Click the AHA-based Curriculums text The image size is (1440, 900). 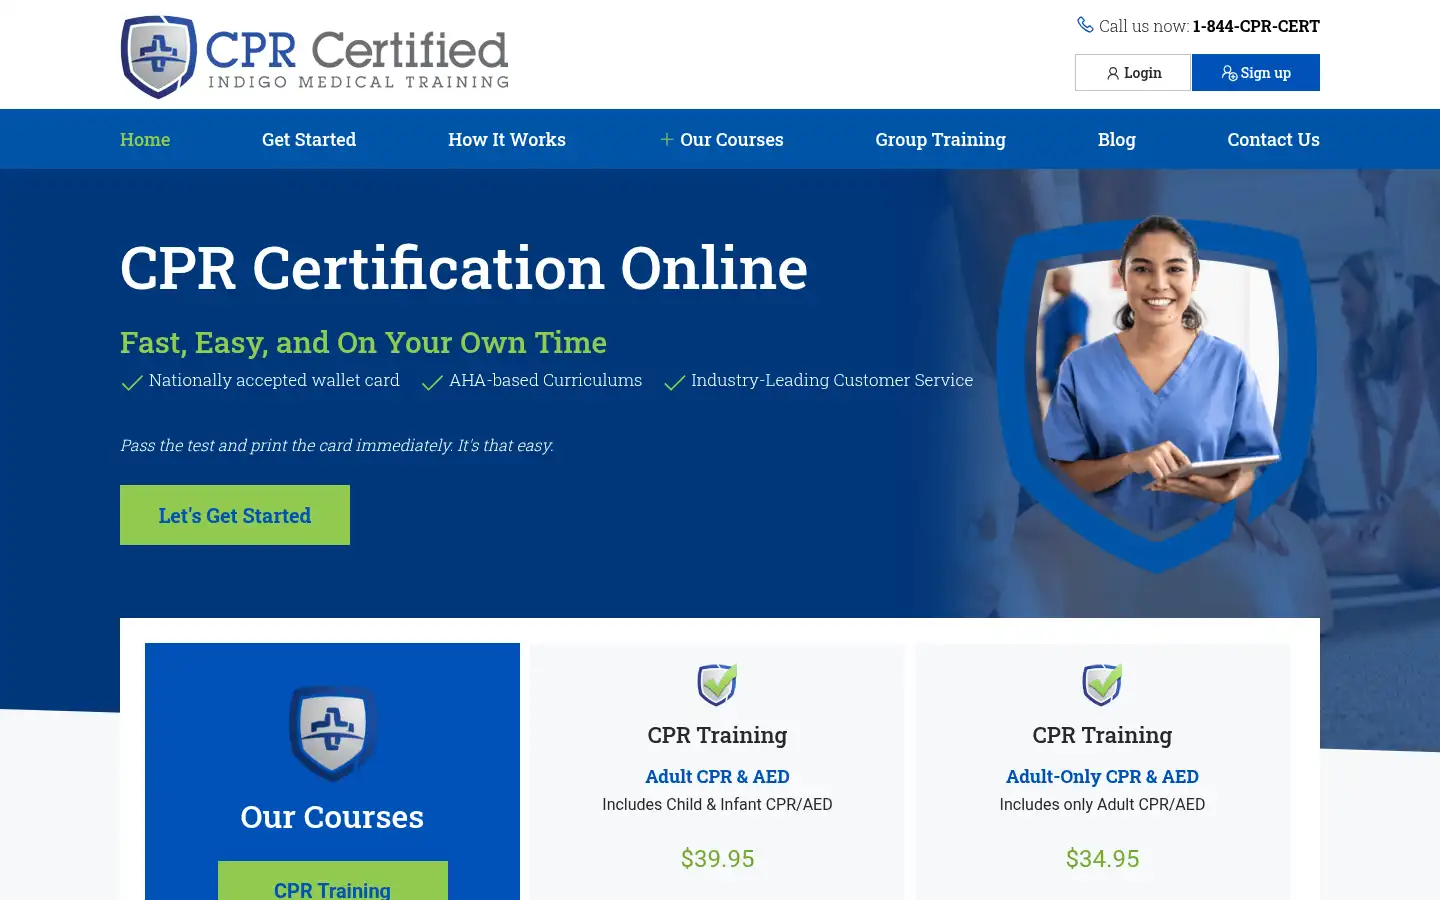pos(545,380)
